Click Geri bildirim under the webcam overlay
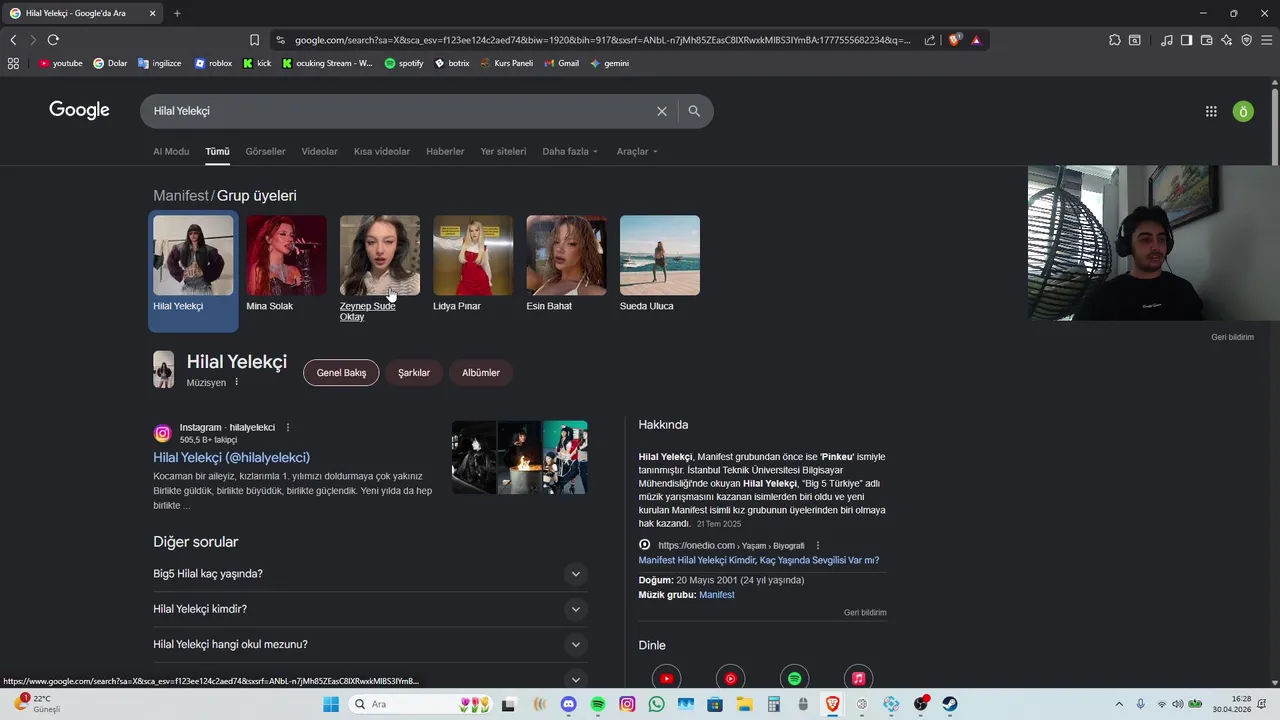This screenshot has width=1280, height=720. point(1232,337)
